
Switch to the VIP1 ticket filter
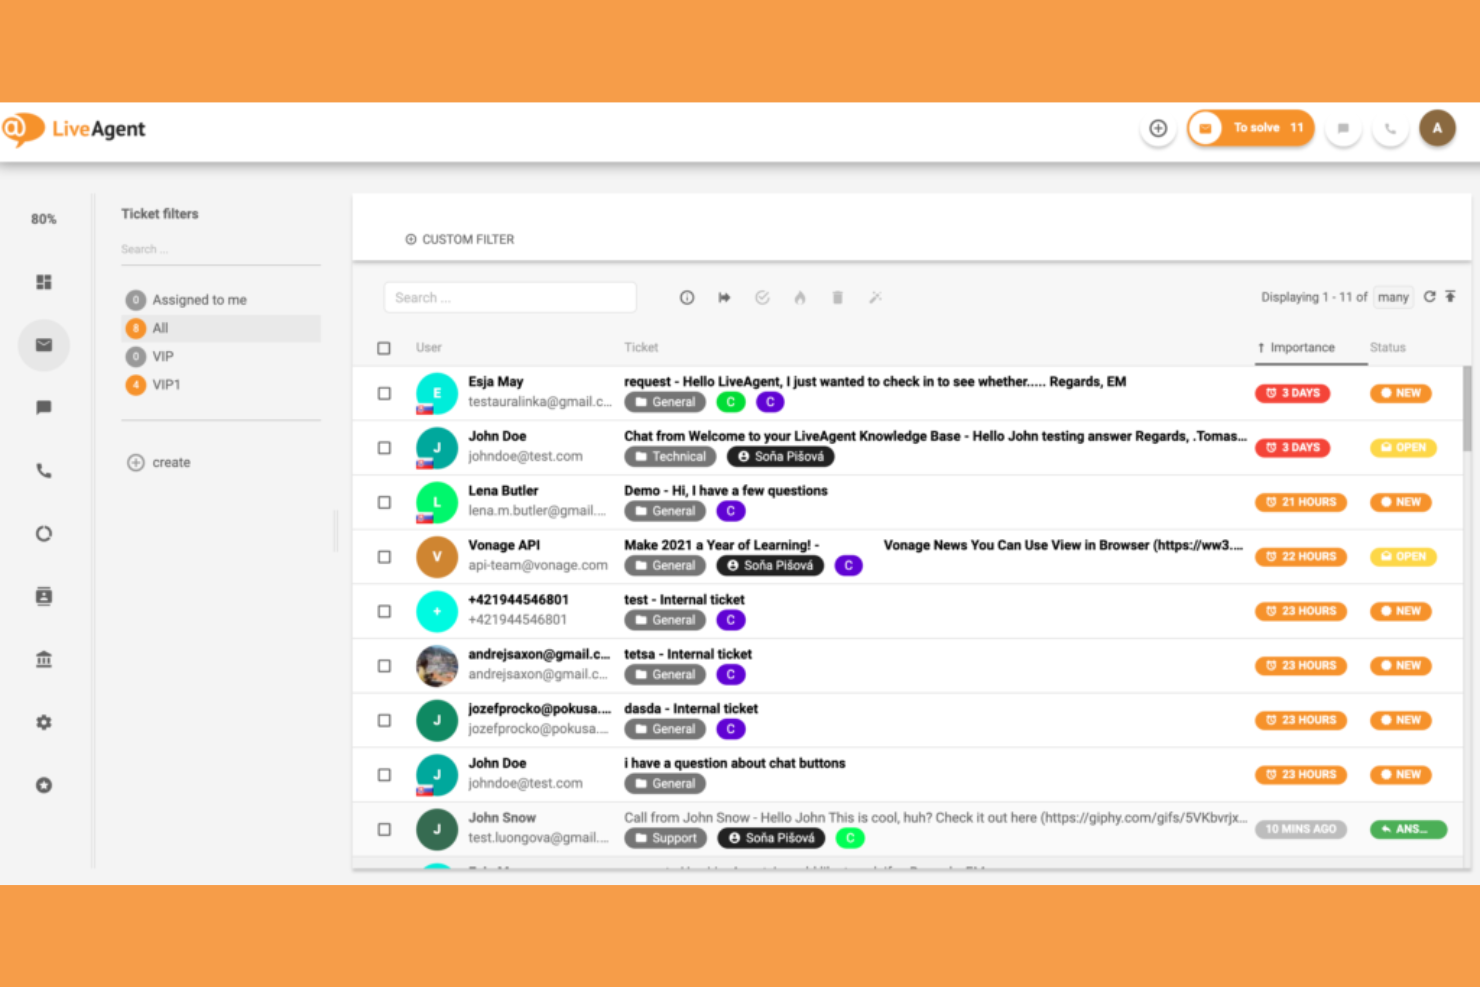pyautogui.click(x=167, y=384)
